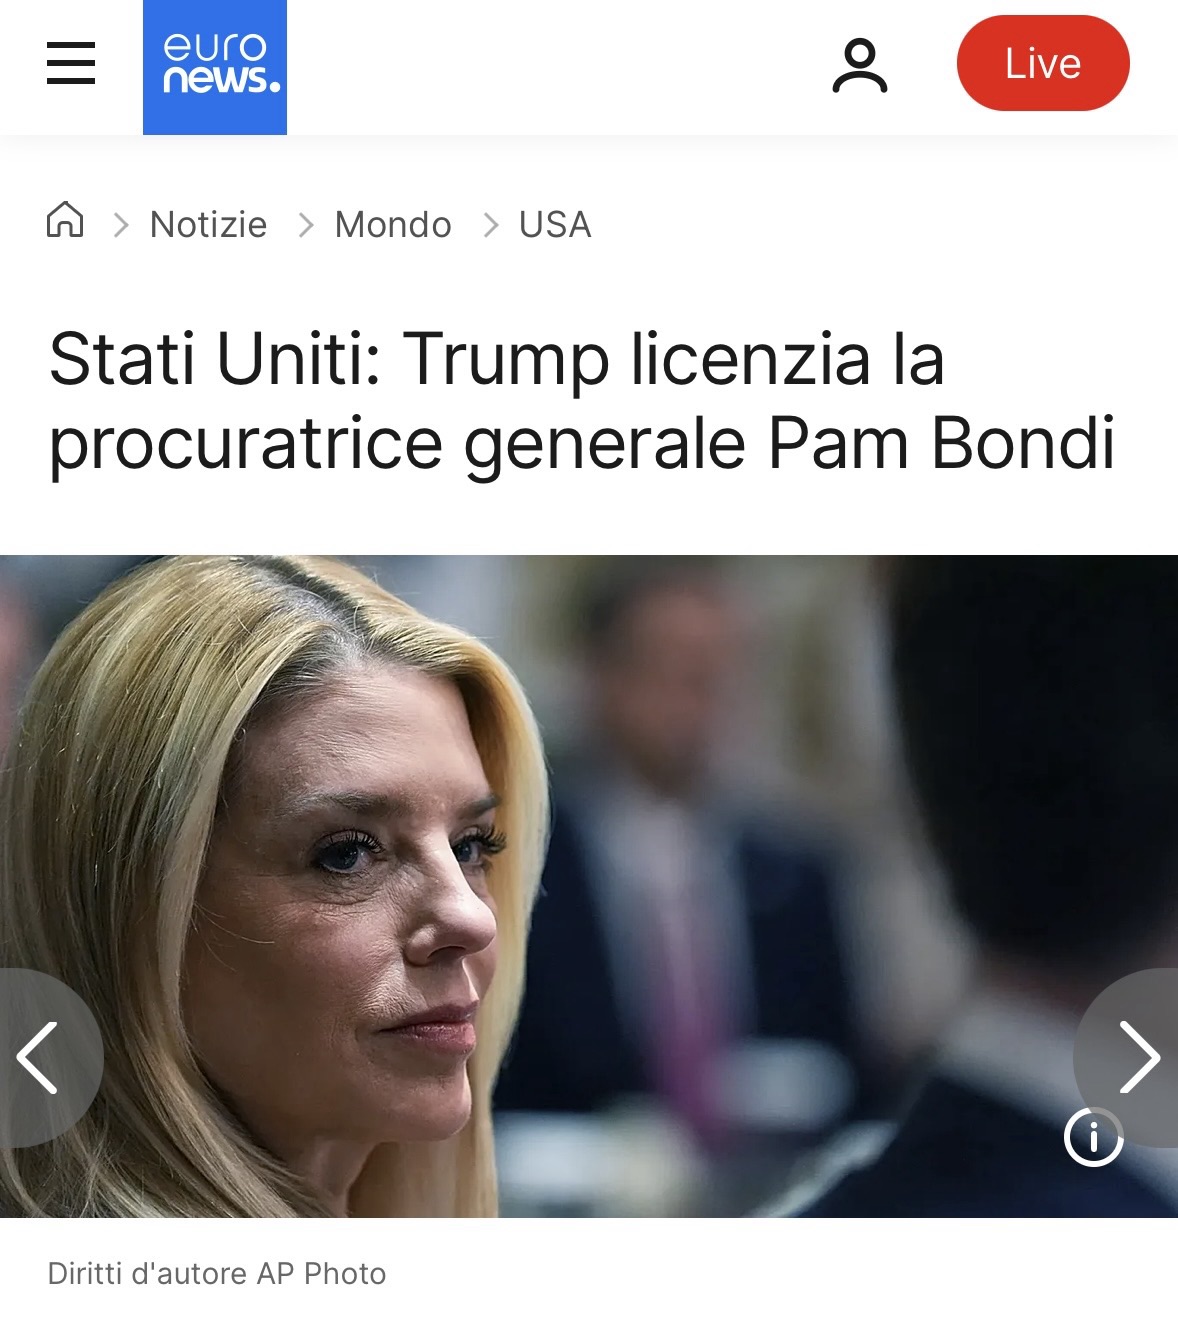Click the chevron before Mondo
The height and width of the screenshot is (1327, 1178).
pos(306,225)
